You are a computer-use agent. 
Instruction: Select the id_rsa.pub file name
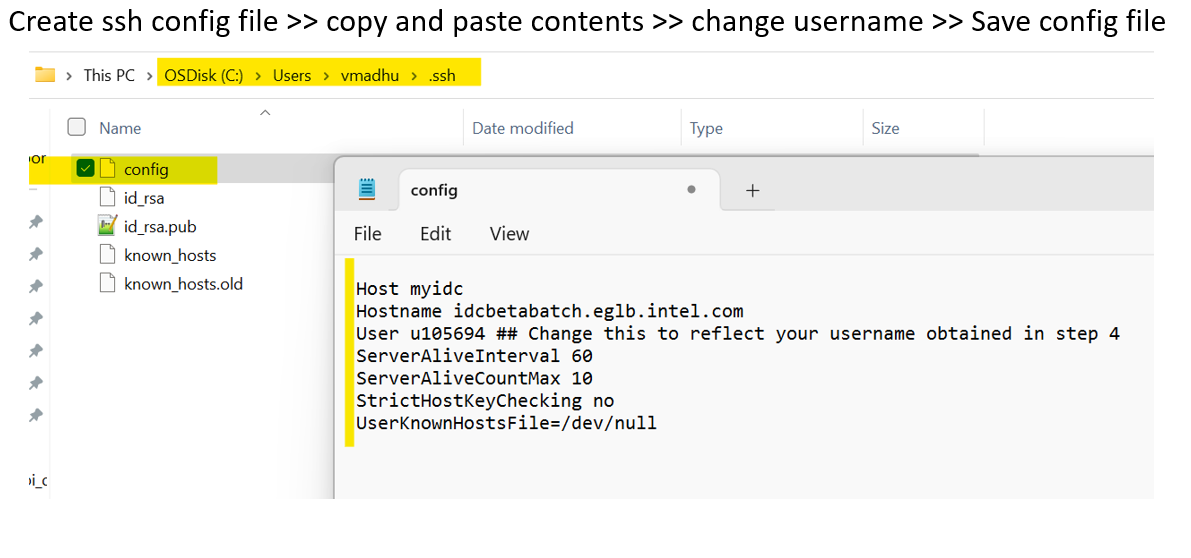pyautogui.click(x=160, y=226)
